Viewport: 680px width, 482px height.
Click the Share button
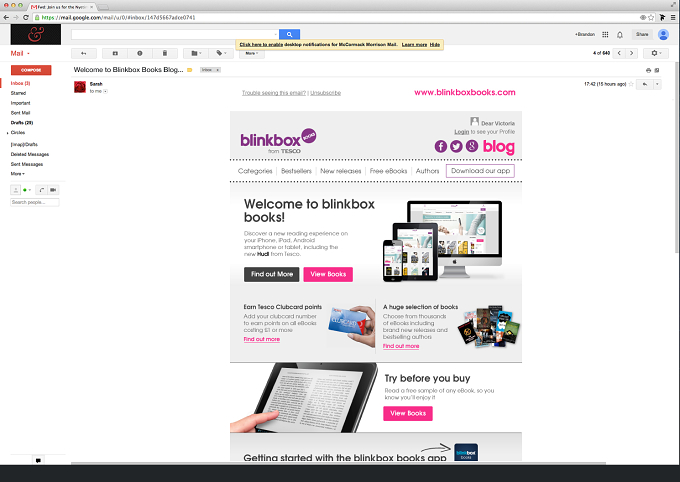pos(642,34)
